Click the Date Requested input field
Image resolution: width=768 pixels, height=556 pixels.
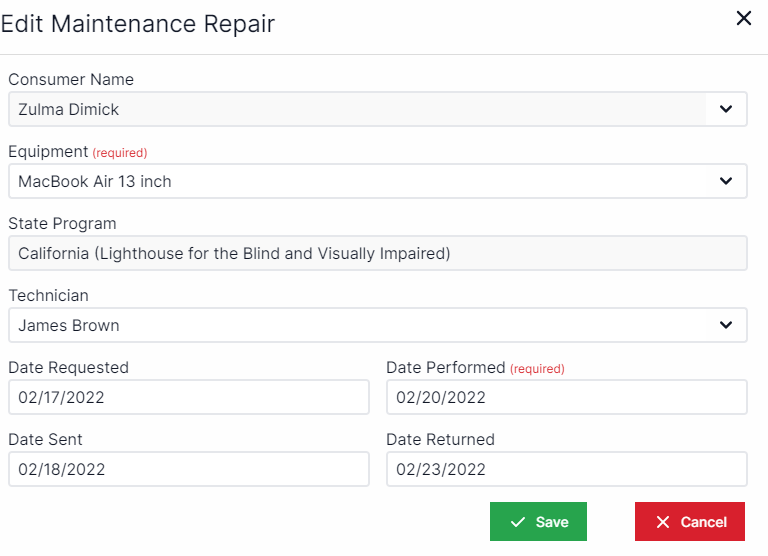(x=189, y=397)
